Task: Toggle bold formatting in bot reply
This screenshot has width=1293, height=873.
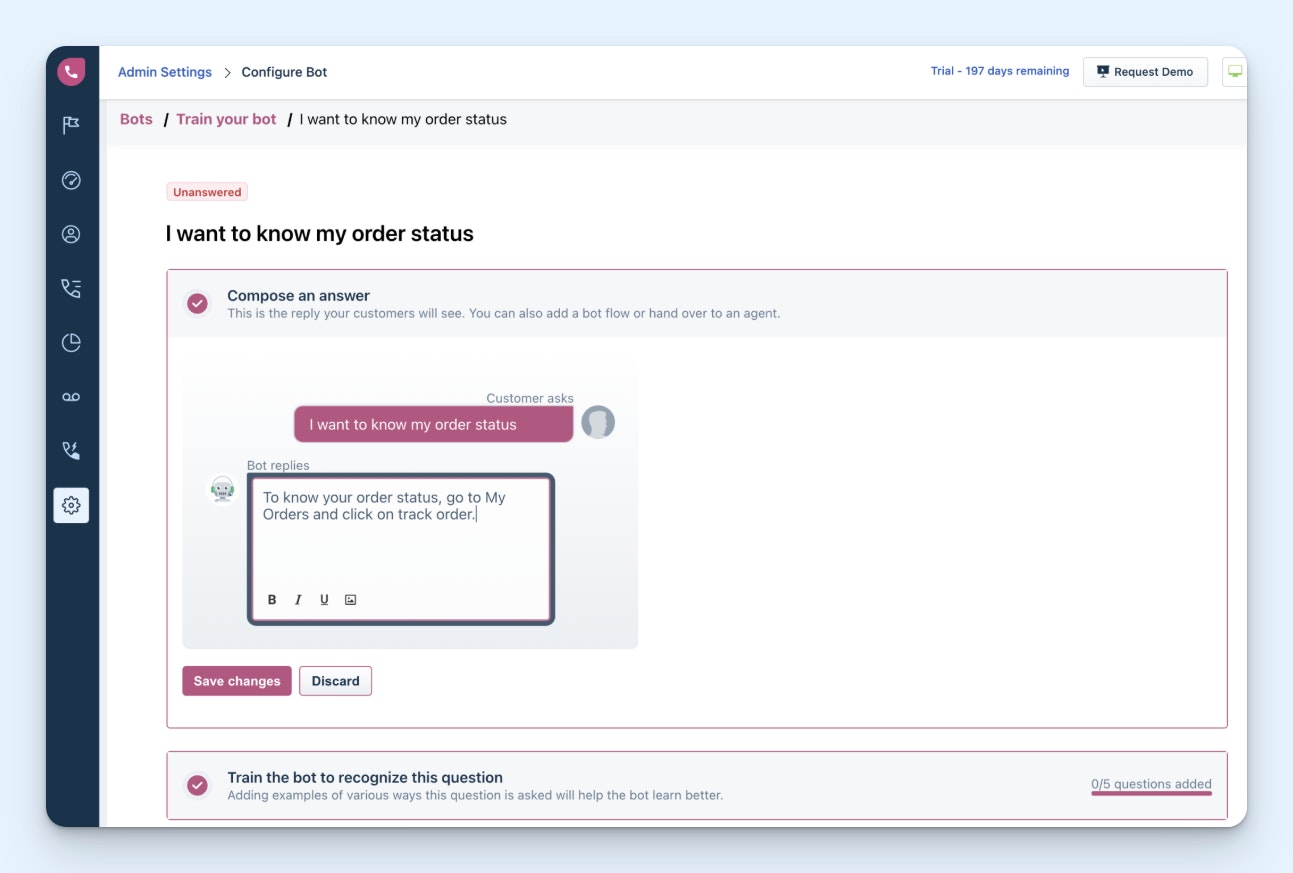Action: pos(272,600)
